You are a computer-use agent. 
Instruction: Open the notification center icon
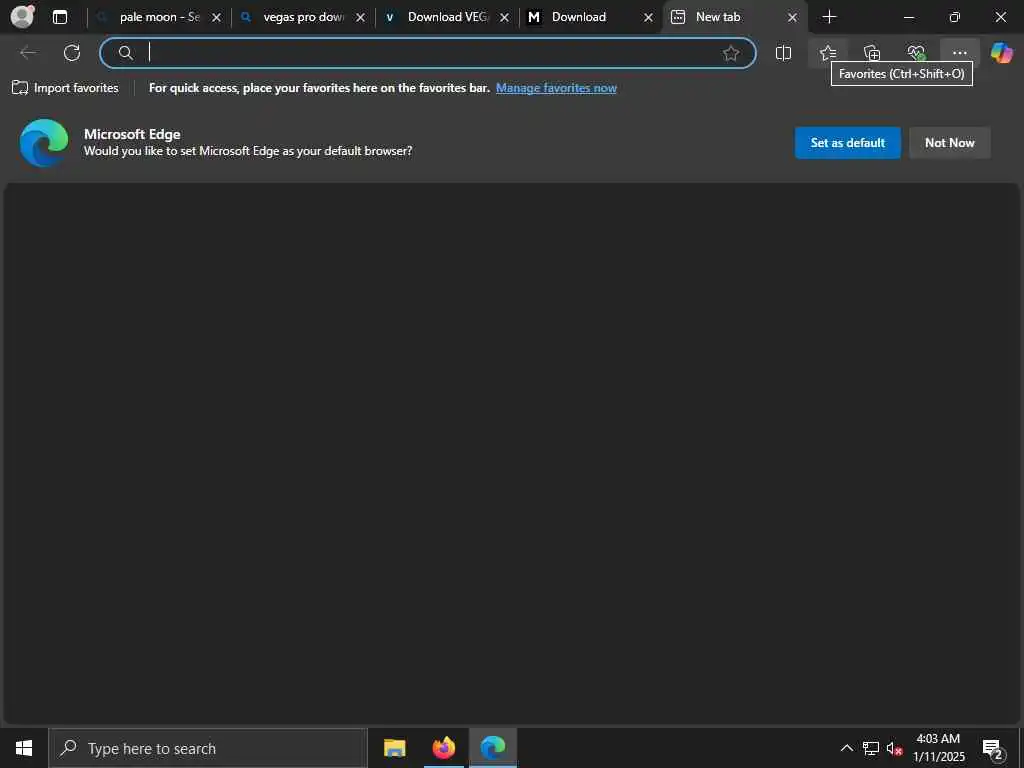[x=992, y=749]
